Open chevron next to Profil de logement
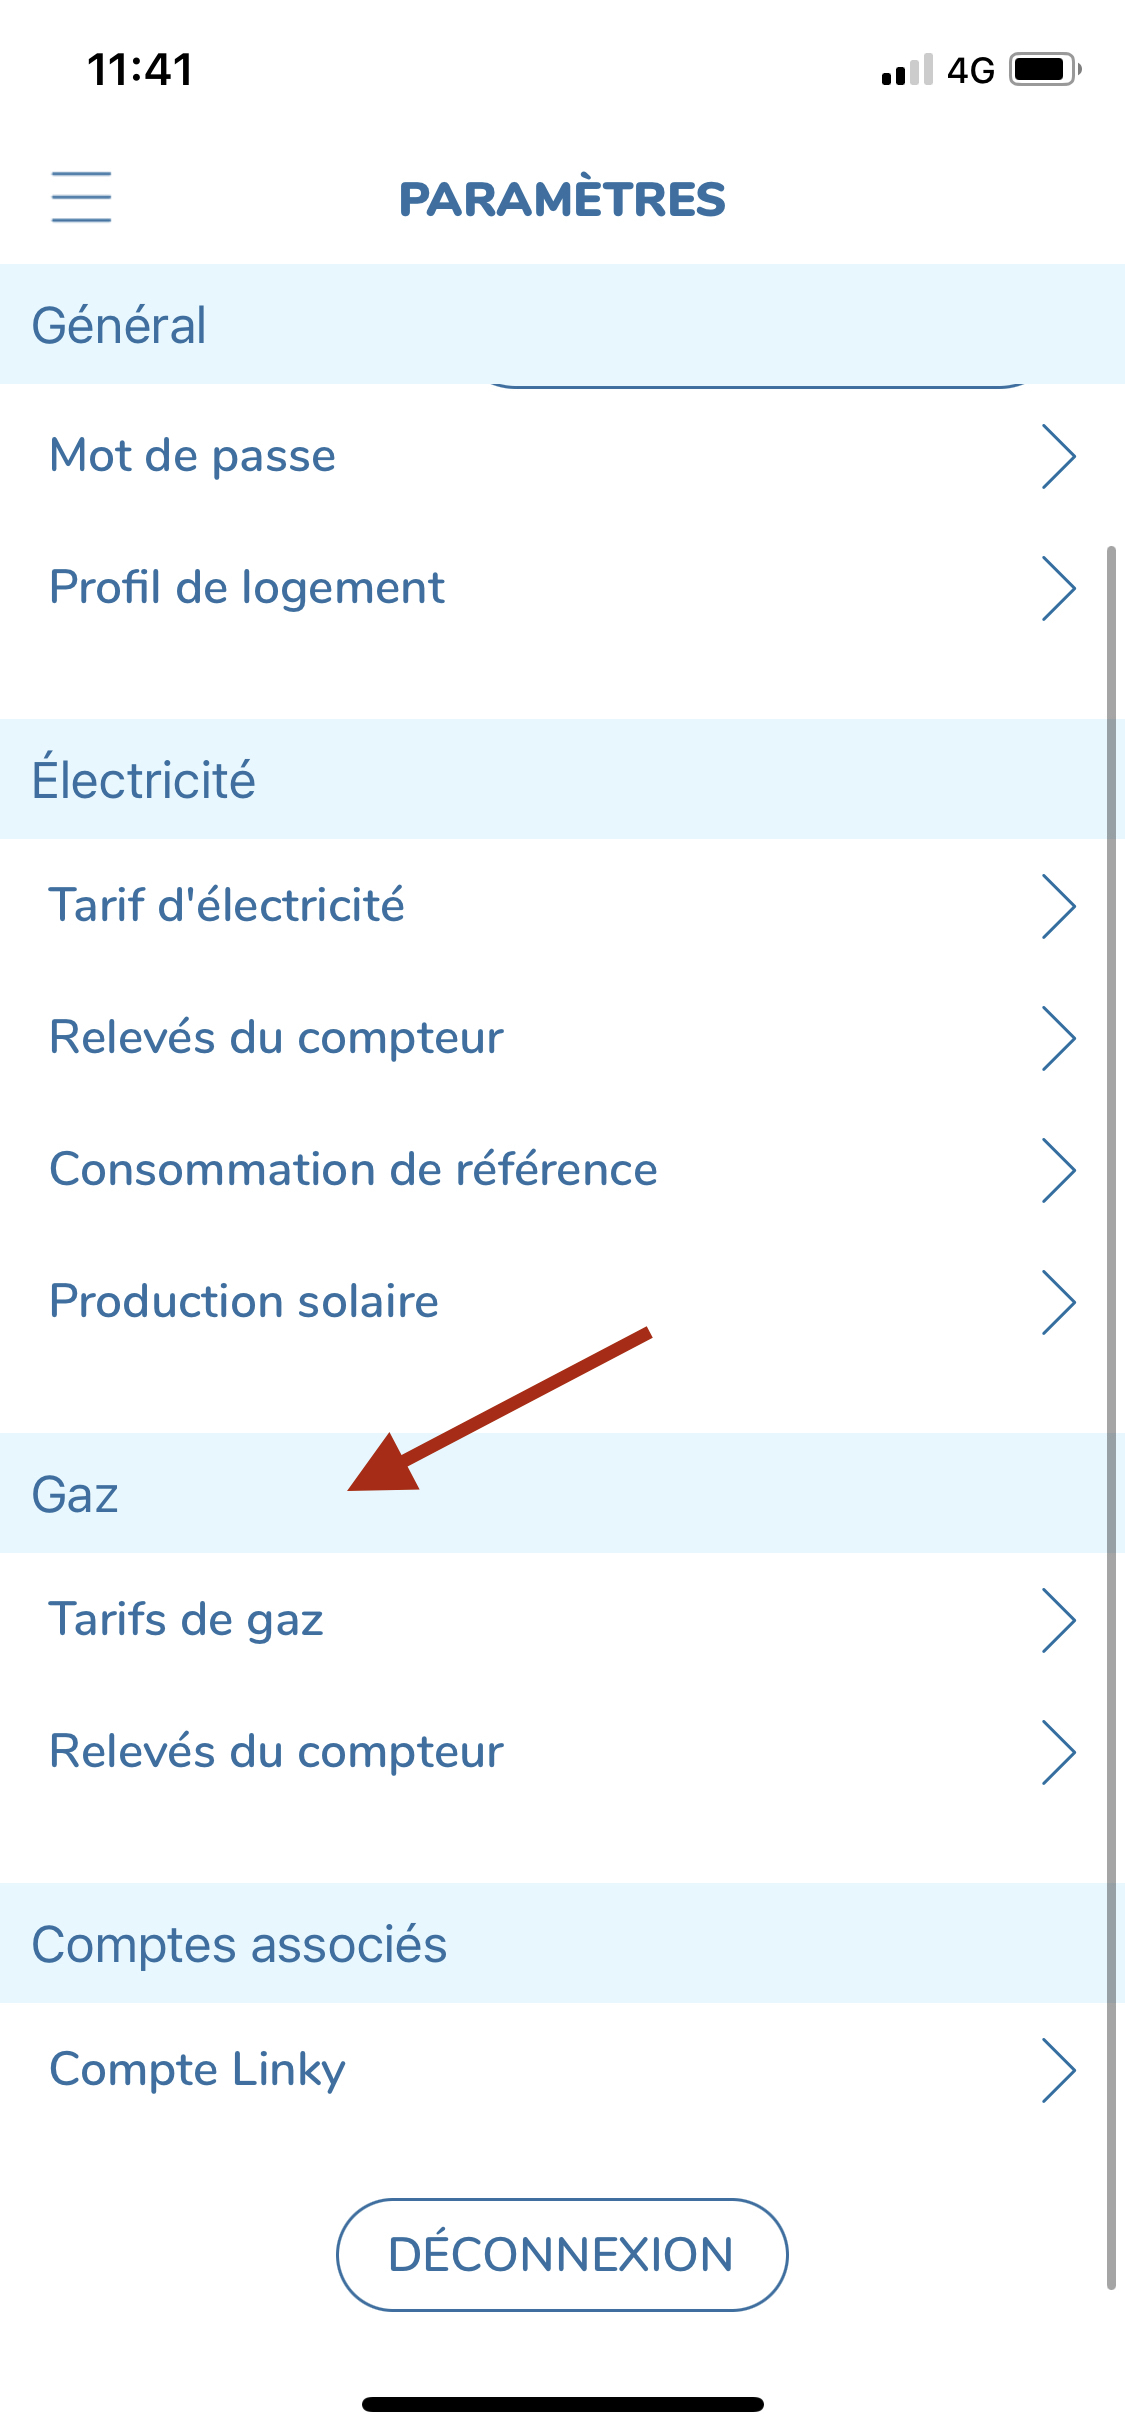 pos(1058,588)
